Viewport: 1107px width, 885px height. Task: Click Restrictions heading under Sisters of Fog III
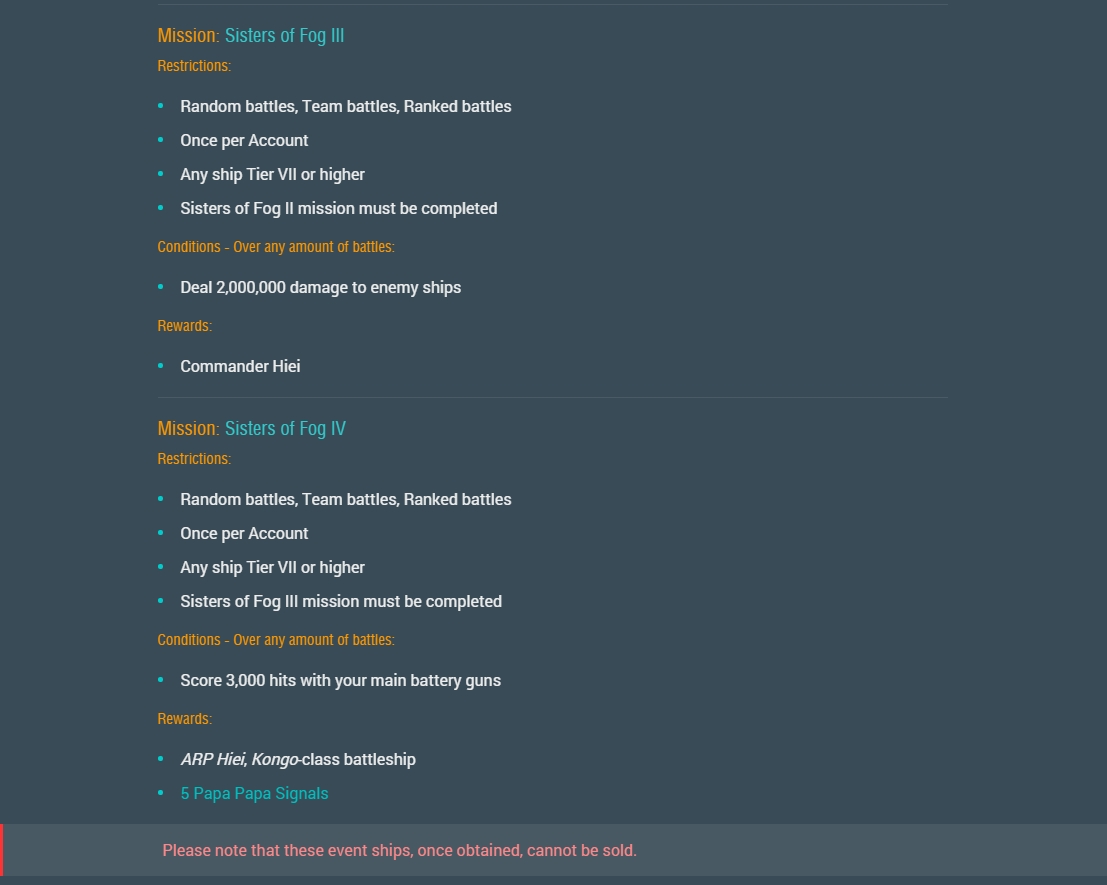point(194,66)
